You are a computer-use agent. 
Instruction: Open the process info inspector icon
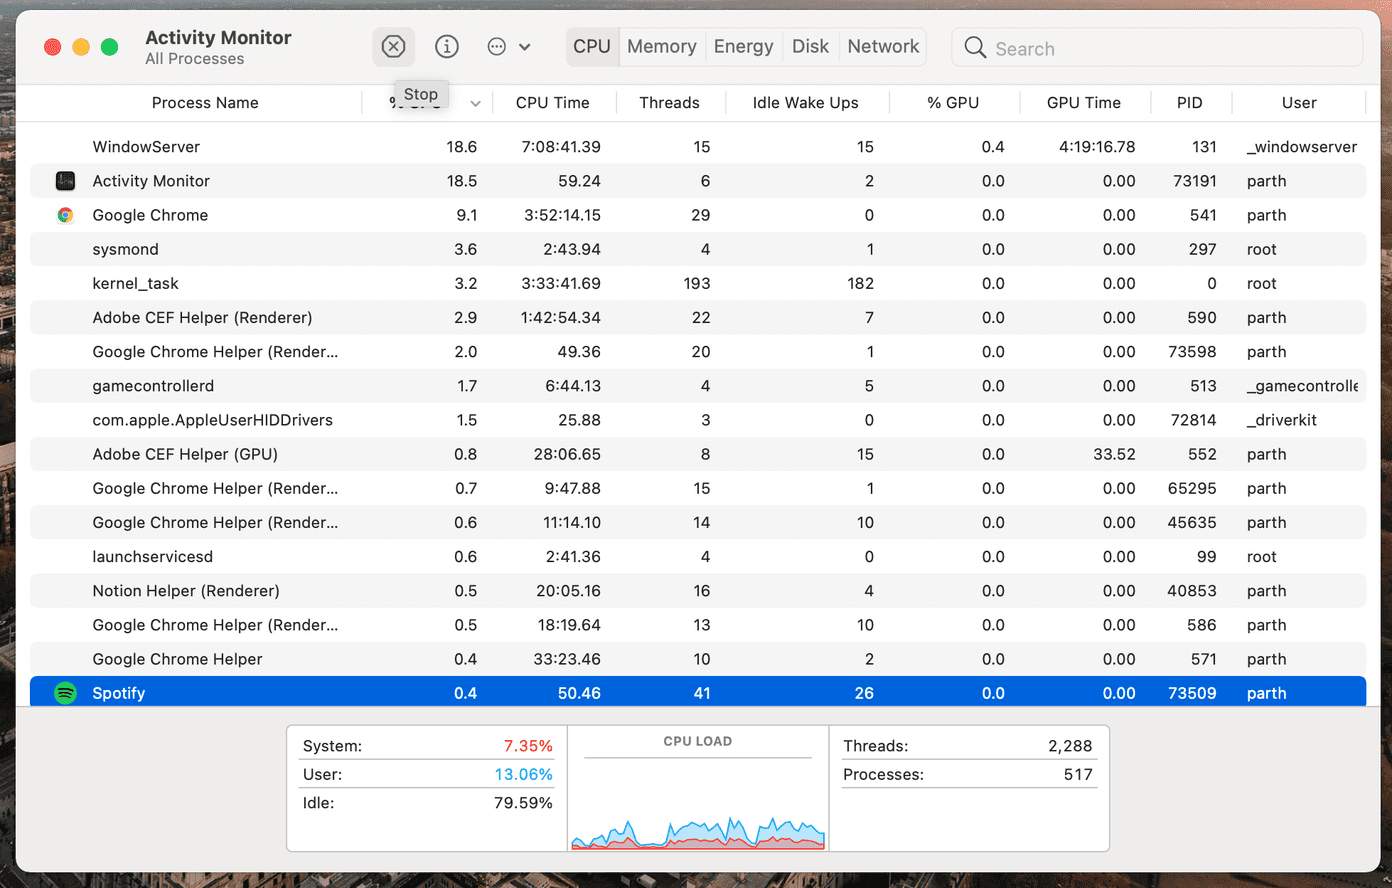click(447, 47)
